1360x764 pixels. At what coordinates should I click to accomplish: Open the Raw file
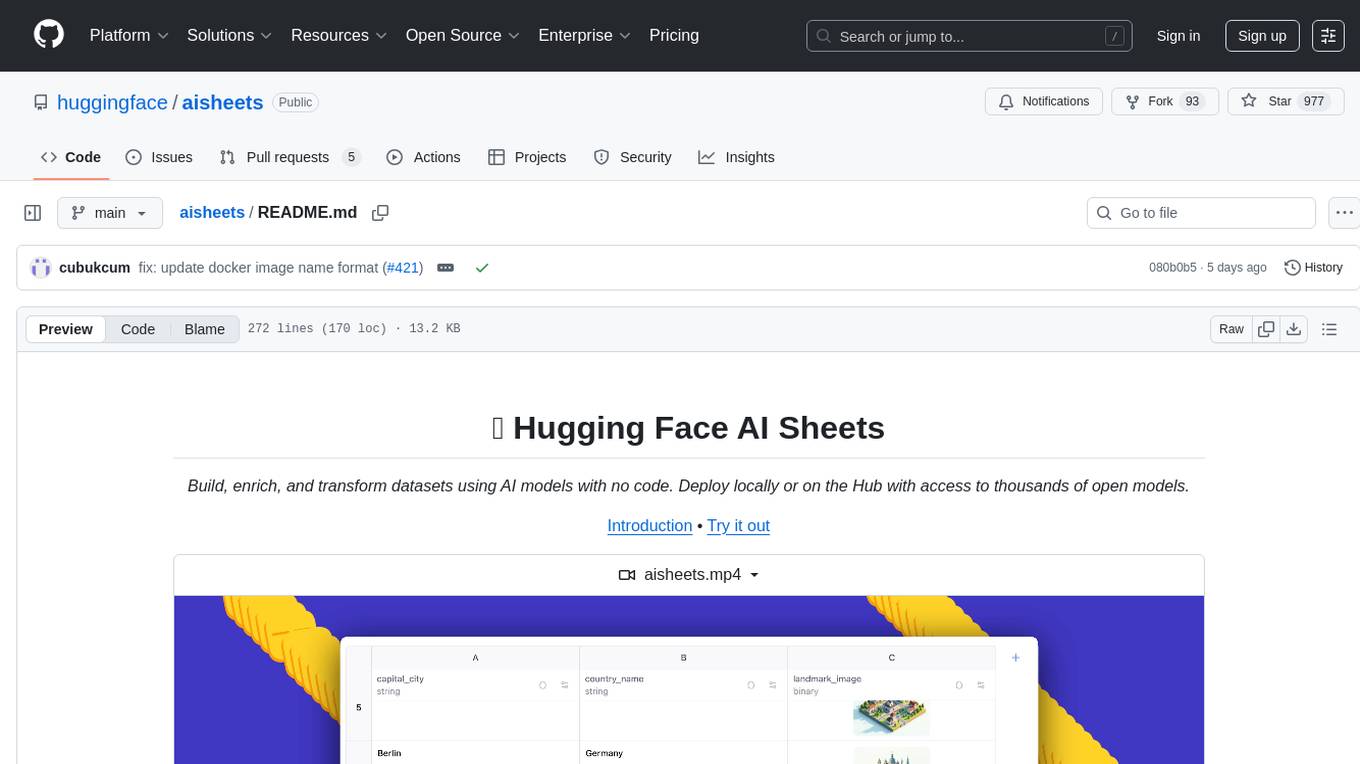pos(1231,329)
